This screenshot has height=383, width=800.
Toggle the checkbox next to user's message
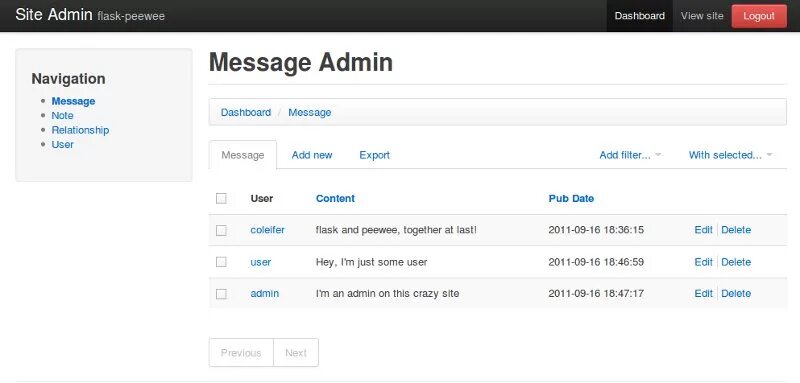coord(221,262)
